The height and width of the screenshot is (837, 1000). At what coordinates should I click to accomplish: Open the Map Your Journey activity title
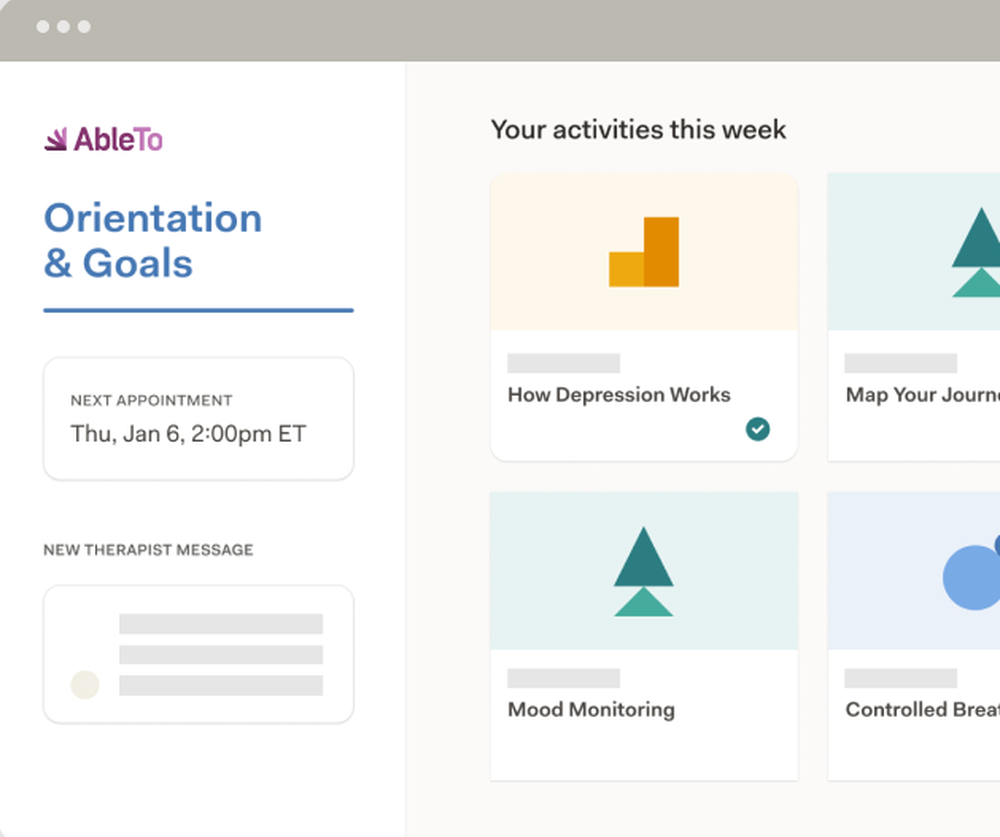[x=922, y=395]
